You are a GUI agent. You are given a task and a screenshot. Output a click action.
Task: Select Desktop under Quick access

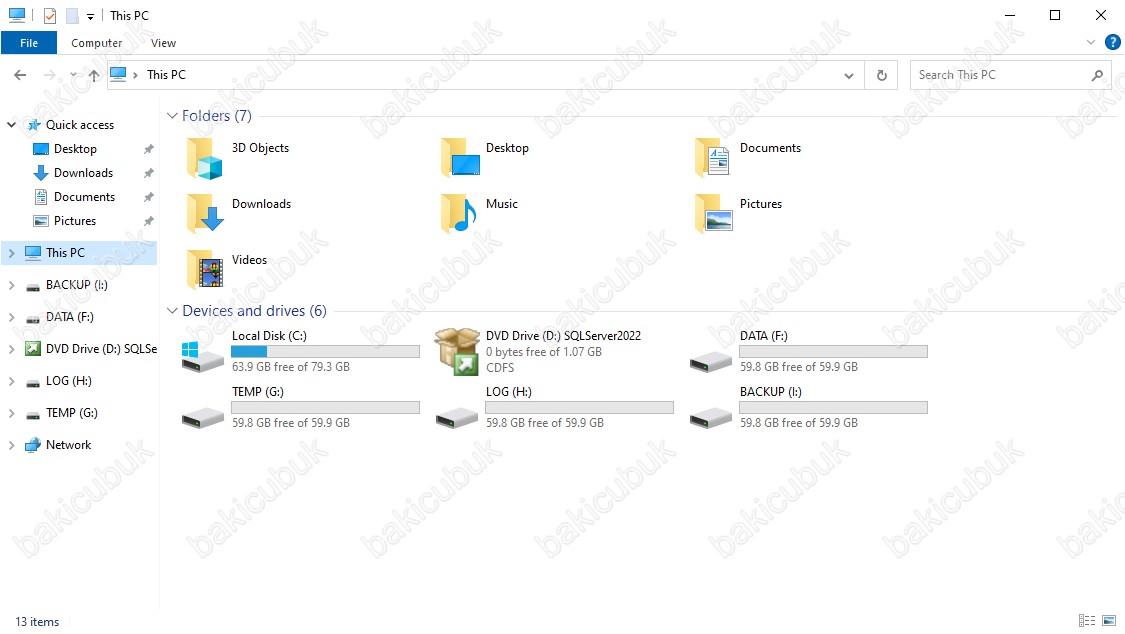(75, 149)
